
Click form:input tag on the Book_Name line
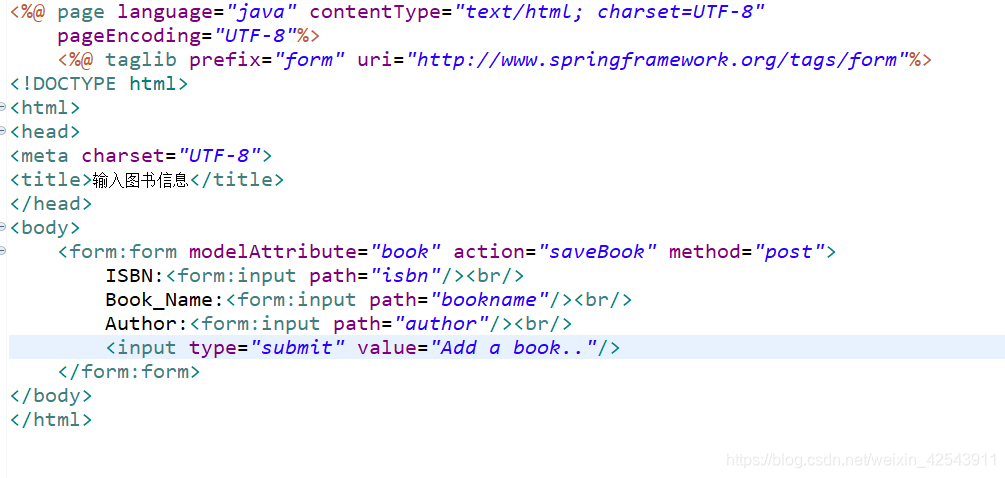[291, 300]
